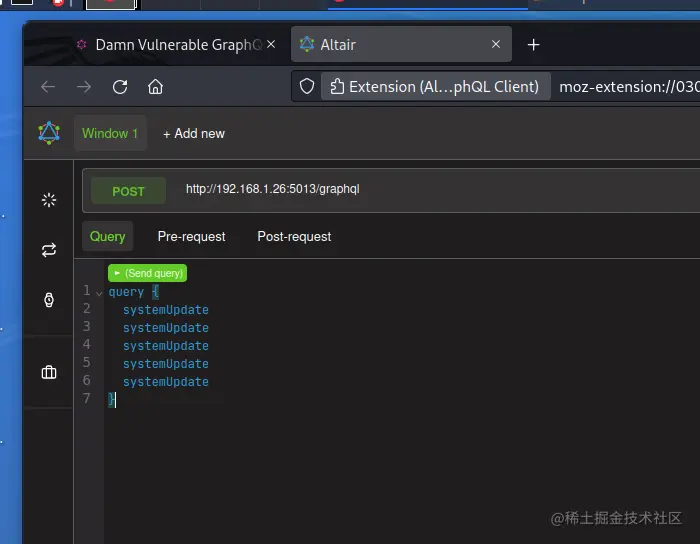
Task: Open the Pre-request tab
Action: pos(192,236)
